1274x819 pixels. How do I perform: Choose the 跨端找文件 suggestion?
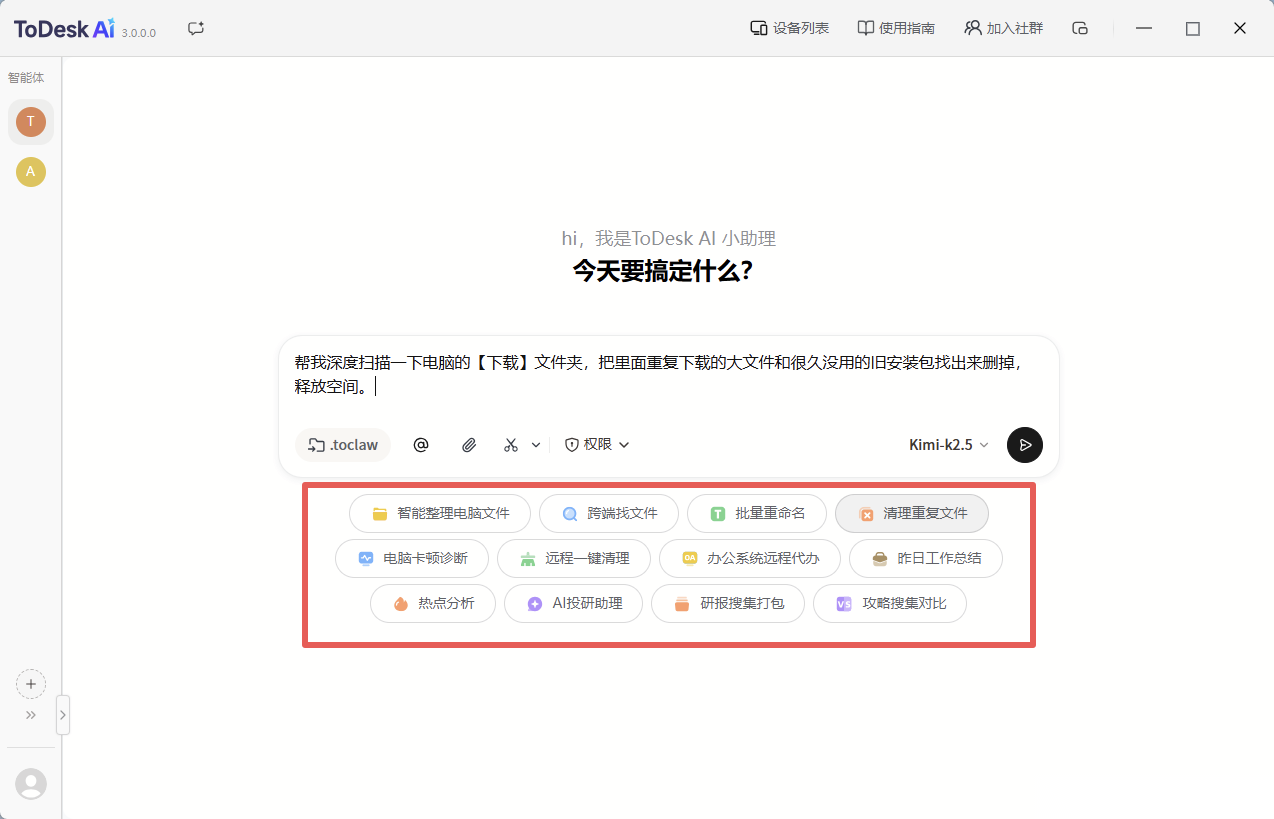point(609,513)
